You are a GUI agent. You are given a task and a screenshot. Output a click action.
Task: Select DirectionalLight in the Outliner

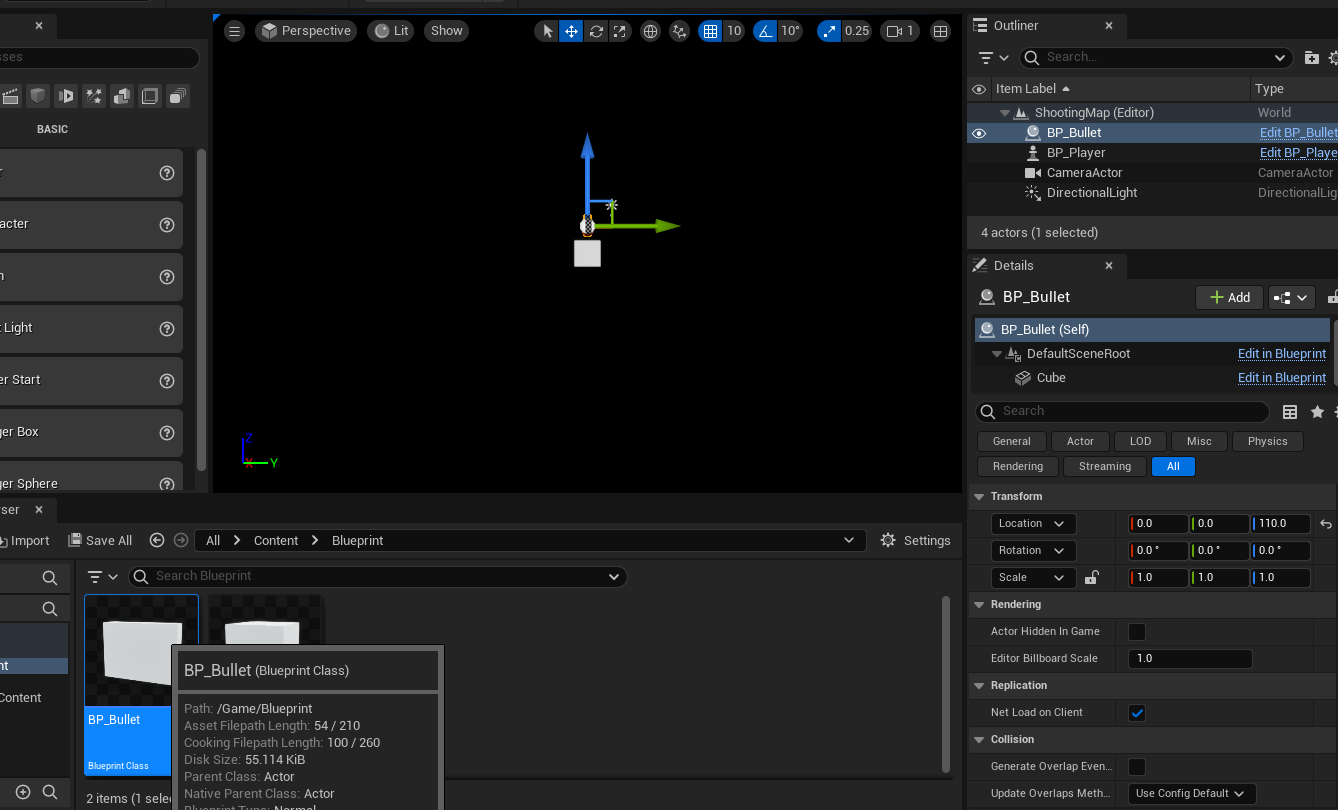[x=1092, y=193]
